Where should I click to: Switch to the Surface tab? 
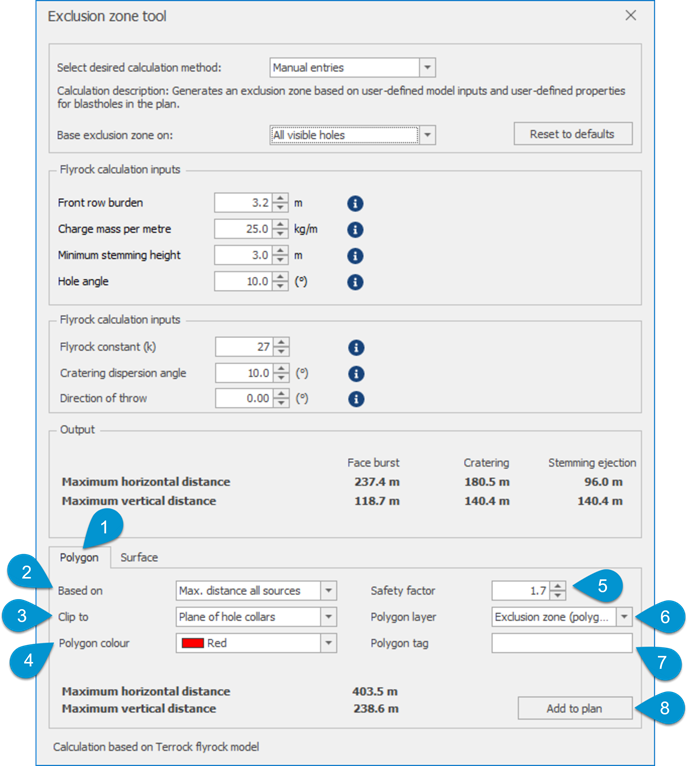(139, 557)
